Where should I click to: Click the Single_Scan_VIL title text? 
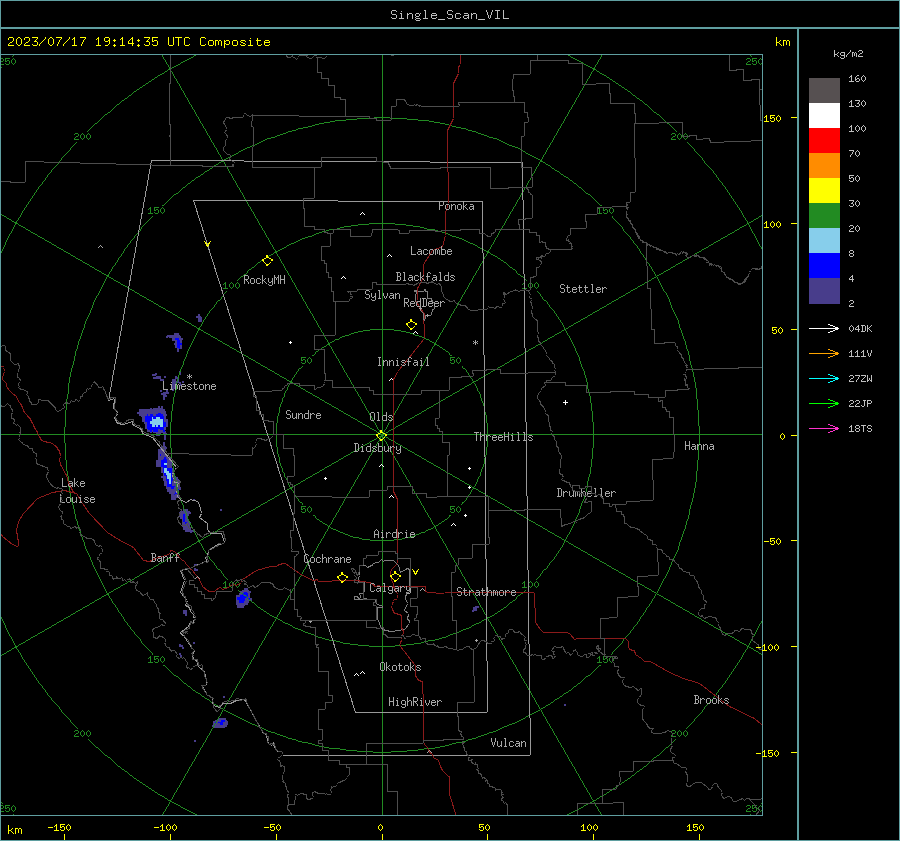tap(449, 15)
